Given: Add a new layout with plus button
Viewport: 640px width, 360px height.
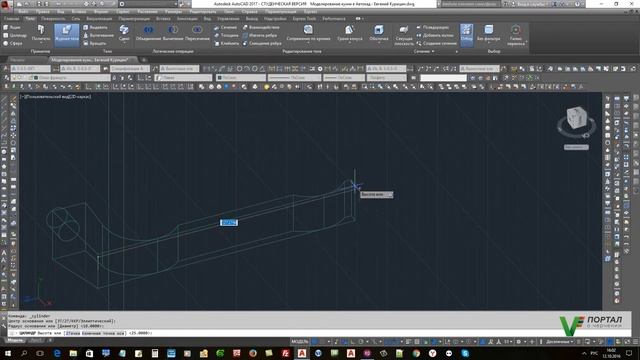Looking at the screenshot, I should coord(51,340).
